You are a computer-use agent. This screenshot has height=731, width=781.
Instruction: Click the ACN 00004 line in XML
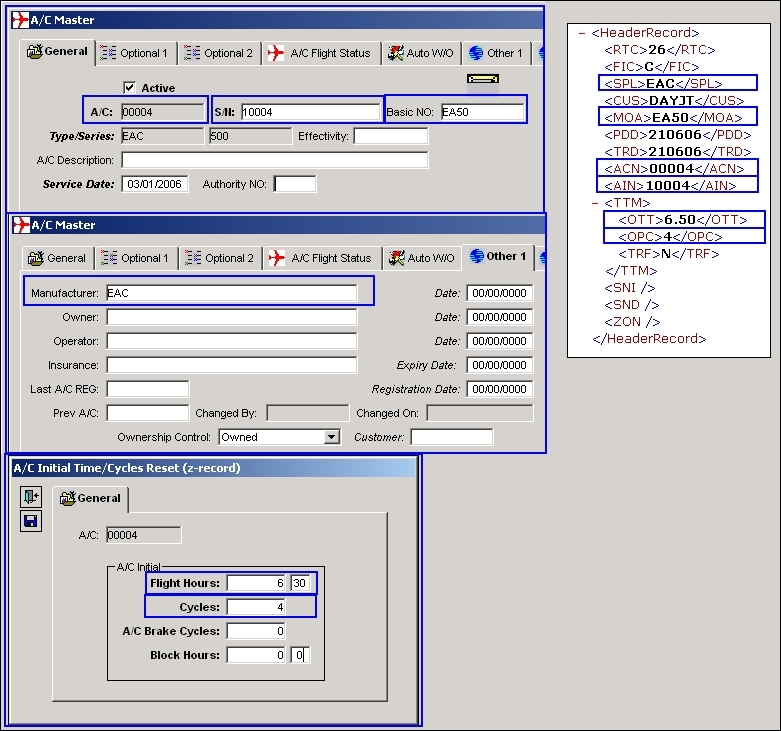point(674,169)
